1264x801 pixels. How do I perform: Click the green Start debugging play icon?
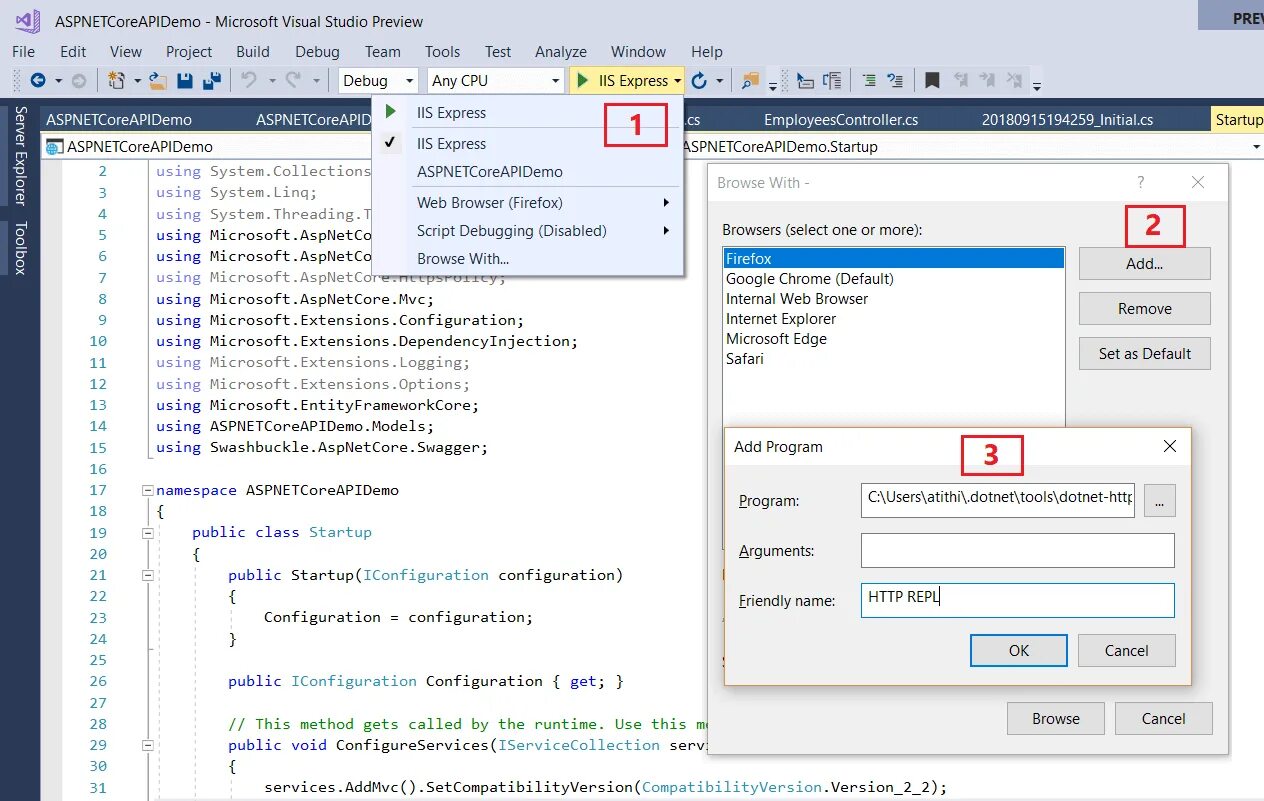[x=583, y=81]
